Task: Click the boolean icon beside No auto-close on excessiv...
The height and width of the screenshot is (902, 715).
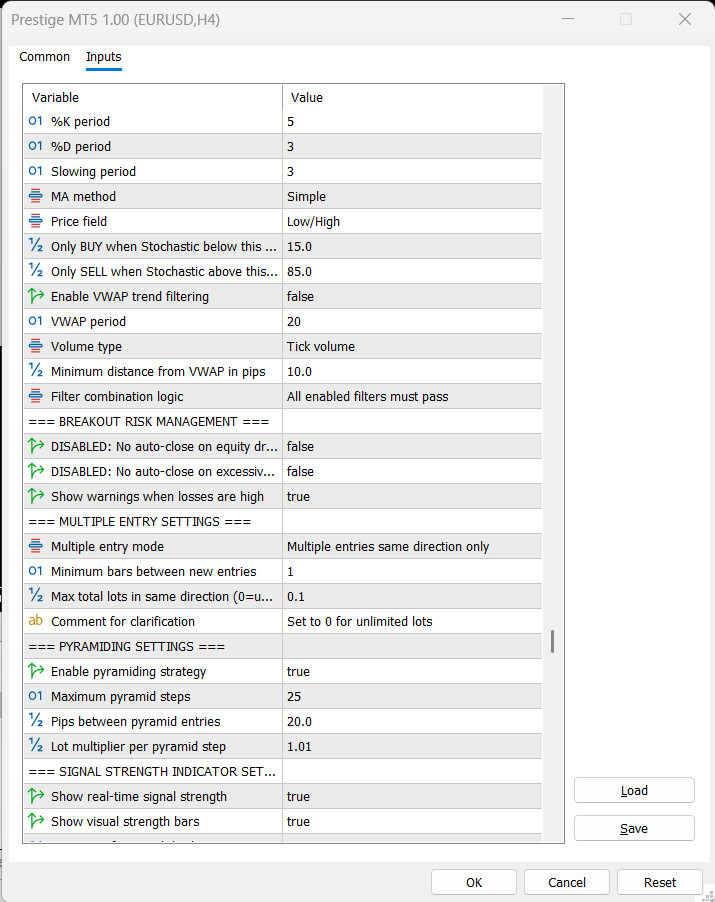Action: coord(36,472)
